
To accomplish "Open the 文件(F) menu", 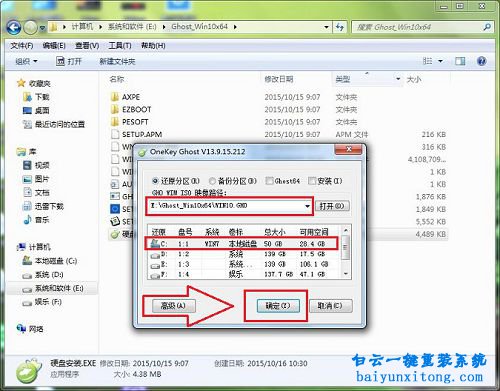I will pos(22,46).
